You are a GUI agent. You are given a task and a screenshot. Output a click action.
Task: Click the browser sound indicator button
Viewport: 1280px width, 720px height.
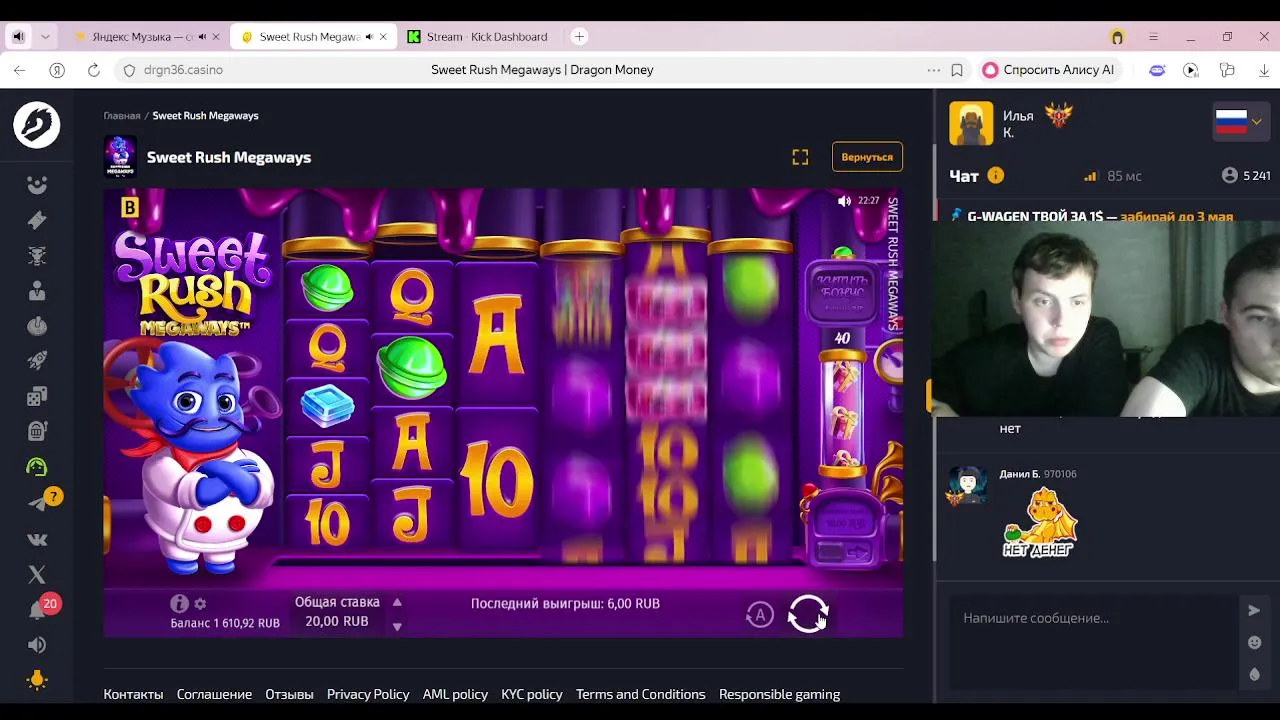(x=18, y=37)
